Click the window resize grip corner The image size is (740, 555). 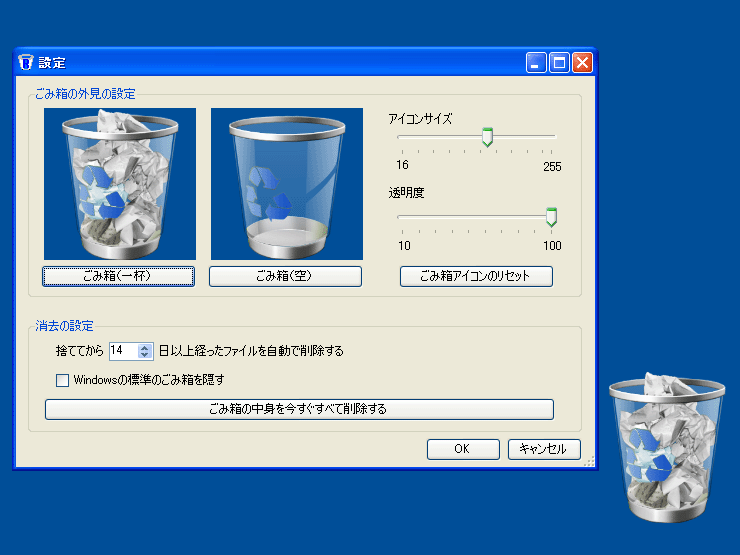[x=589, y=462]
